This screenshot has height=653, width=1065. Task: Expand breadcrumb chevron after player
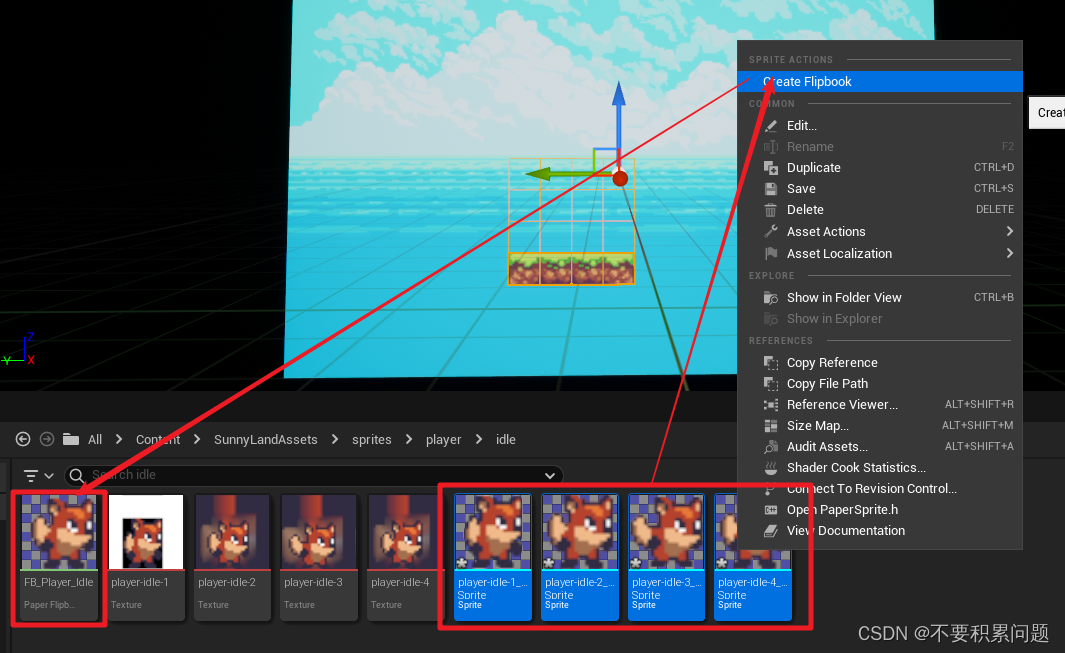click(x=479, y=440)
